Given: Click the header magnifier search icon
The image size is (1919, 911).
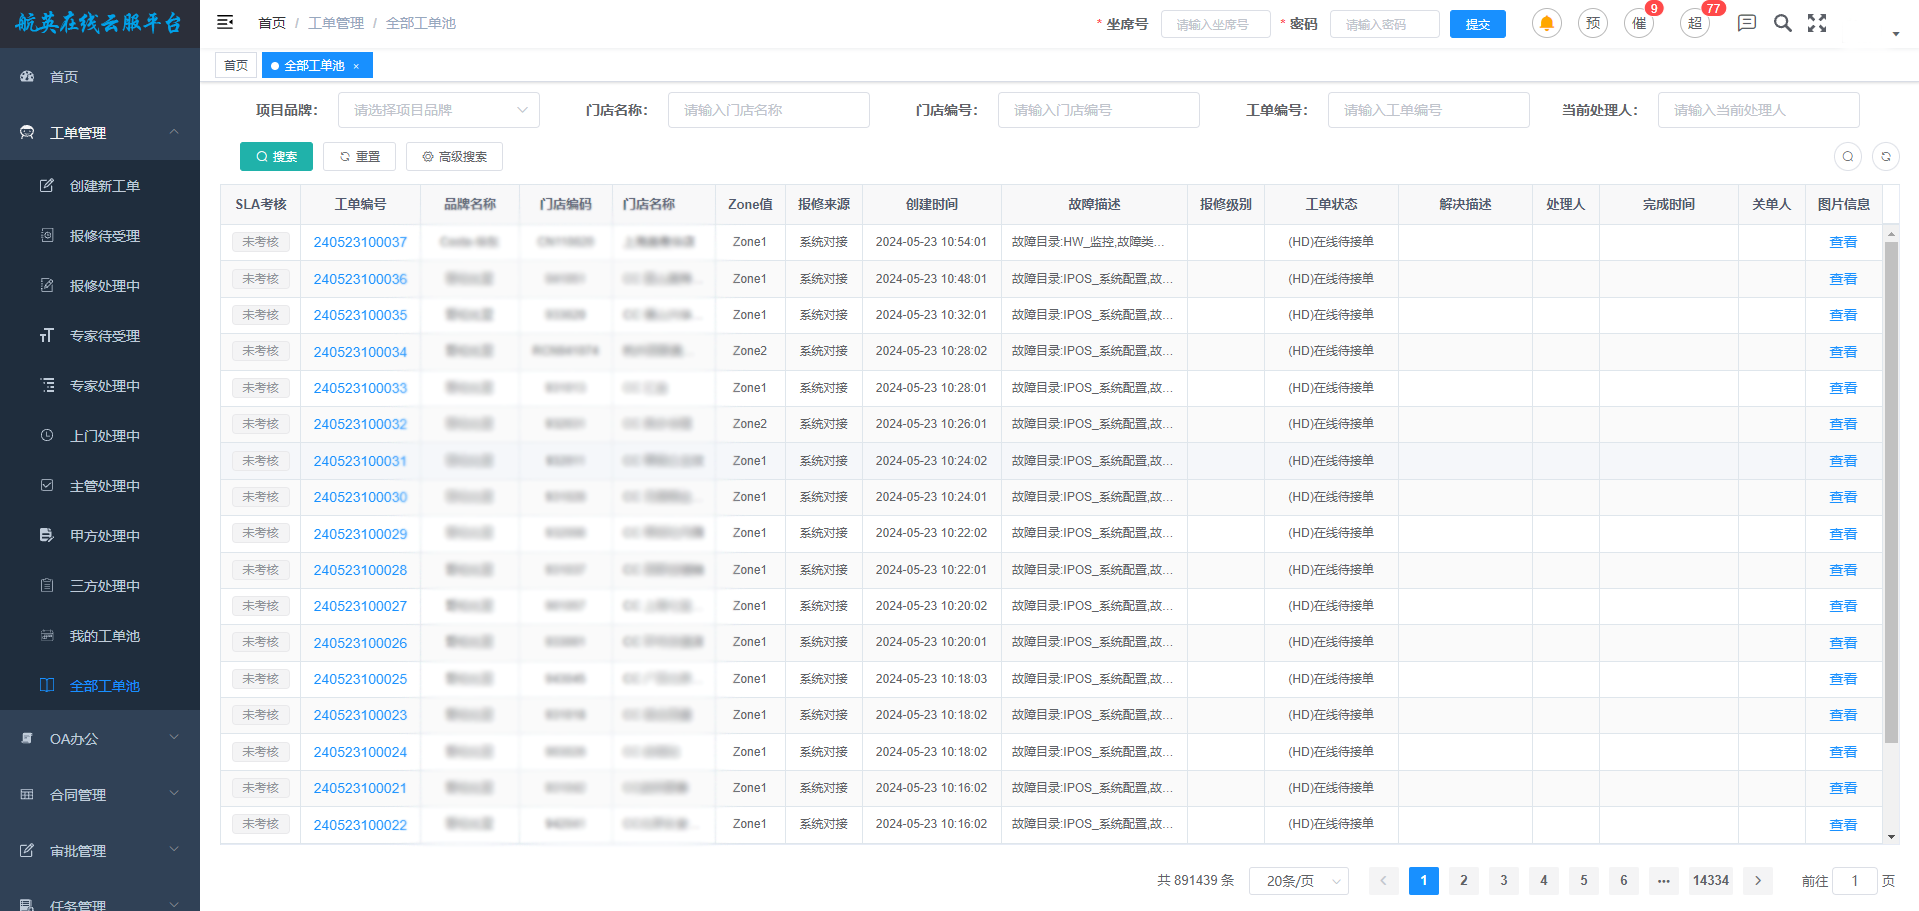Looking at the screenshot, I should pos(1782,23).
